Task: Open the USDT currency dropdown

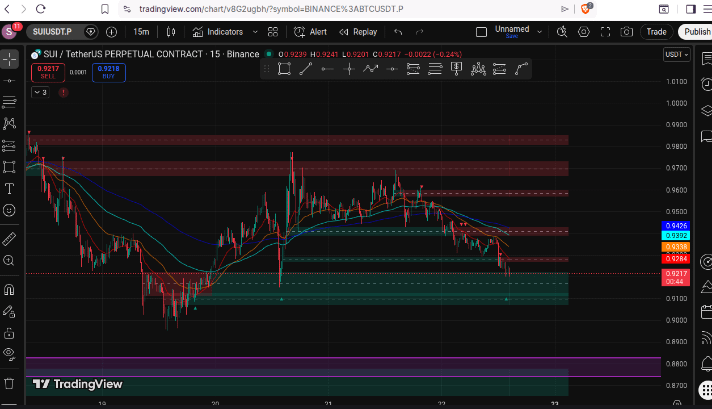Action: [x=677, y=54]
